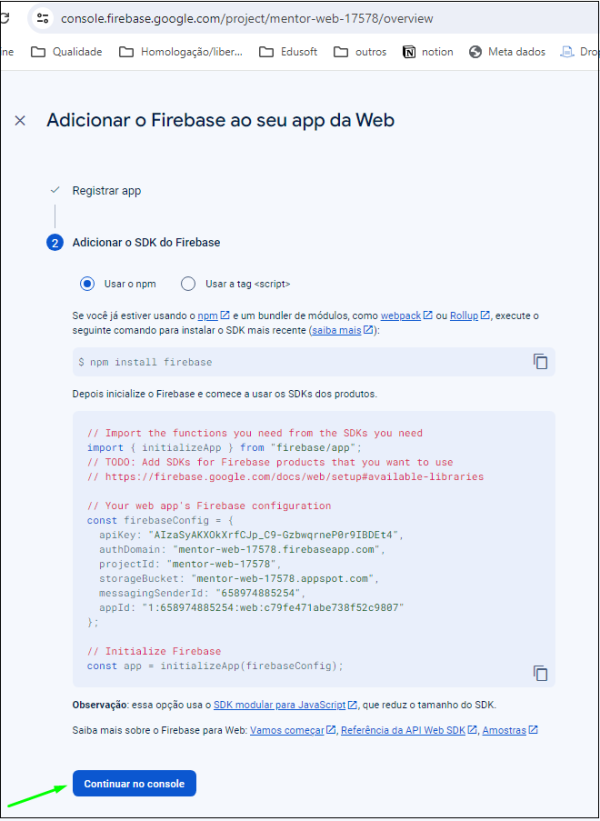The height and width of the screenshot is (821, 600).
Task: Click the firebase.google.com docs URL comment
Action: pyautogui.click(x=285, y=477)
